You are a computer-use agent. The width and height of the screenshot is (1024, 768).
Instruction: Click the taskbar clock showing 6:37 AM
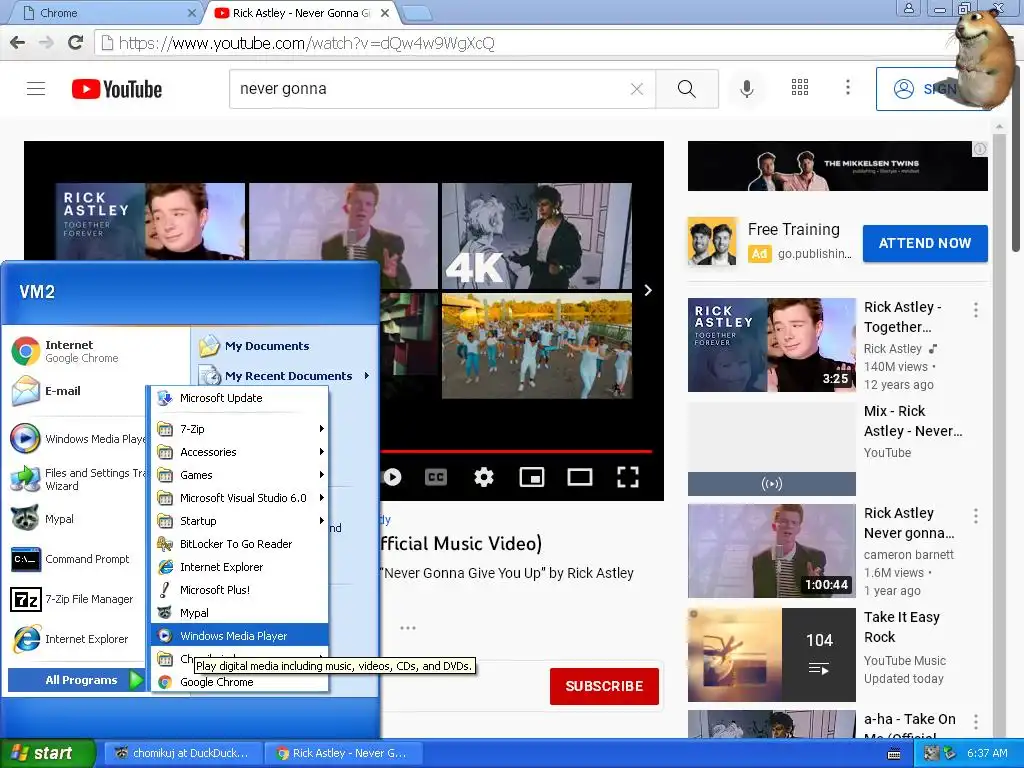(987, 753)
